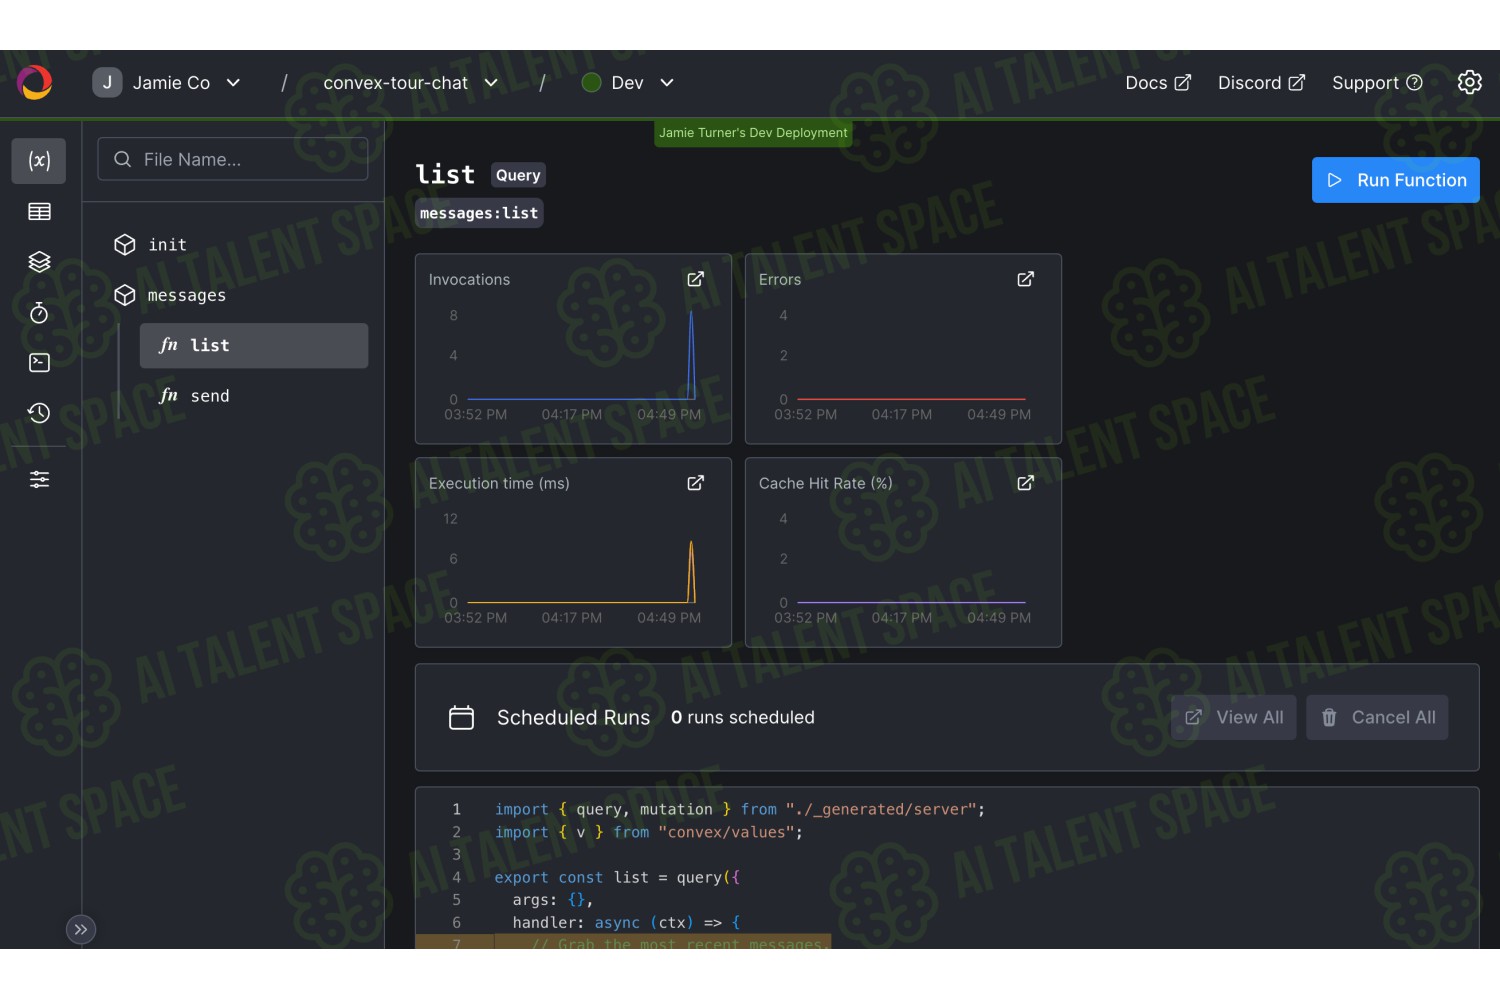Click the Query type badge
The width and height of the screenshot is (1500, 1000).
click(x=518, y=175)
